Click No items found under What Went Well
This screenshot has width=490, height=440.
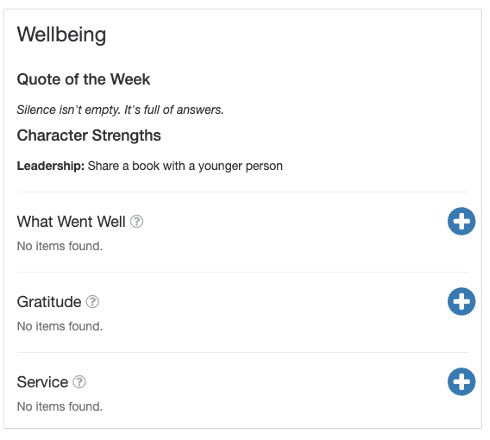click(60, 246)
